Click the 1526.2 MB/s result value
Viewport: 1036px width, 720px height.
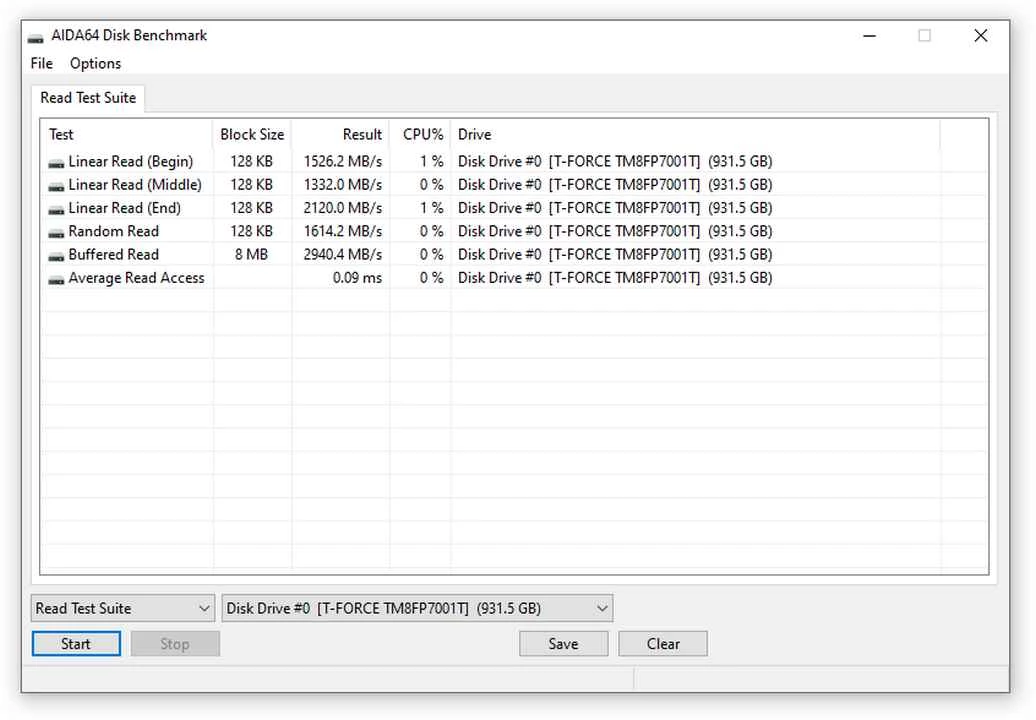click(x=343, y=162)
